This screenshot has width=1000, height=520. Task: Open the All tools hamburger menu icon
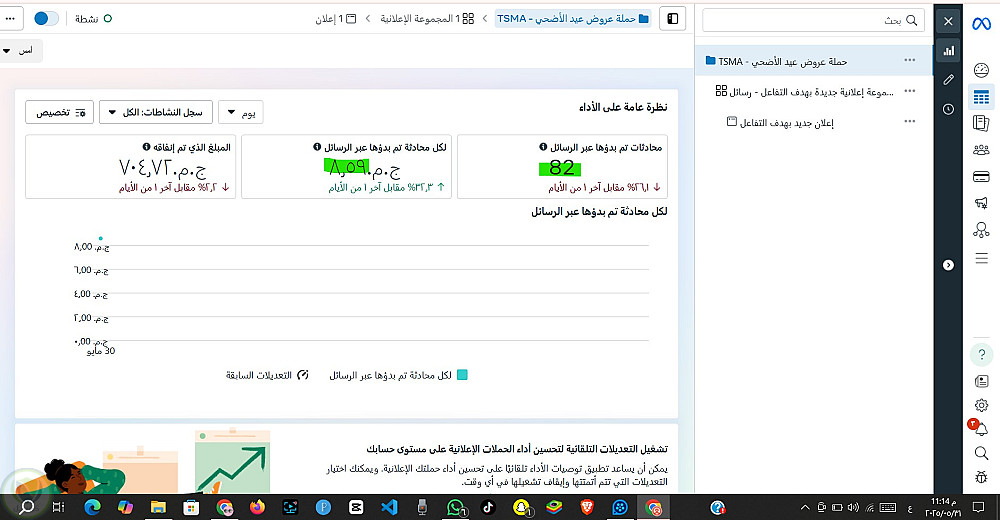pyautogui.click(x=982, y=258)
